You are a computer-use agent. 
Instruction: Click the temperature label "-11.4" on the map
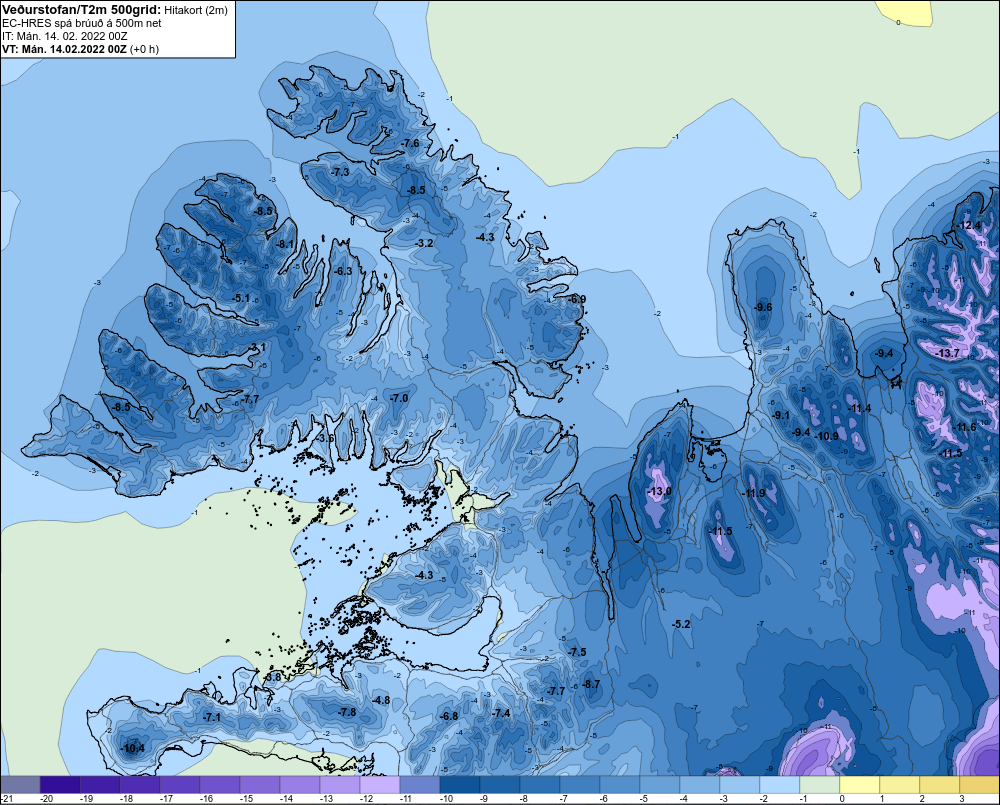click(x=859, y=408)
